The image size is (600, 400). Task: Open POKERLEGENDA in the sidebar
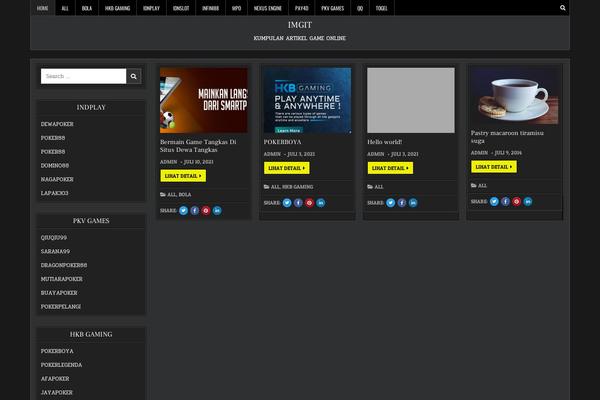pos(61,364)
